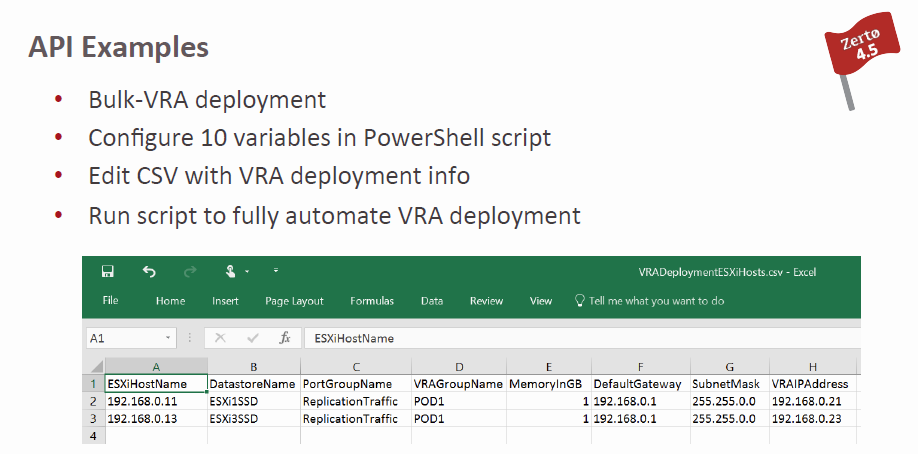Screen dimensions: 918x454
Task: Select column C header
Action: pyautogui.click(x=356, y=367)
